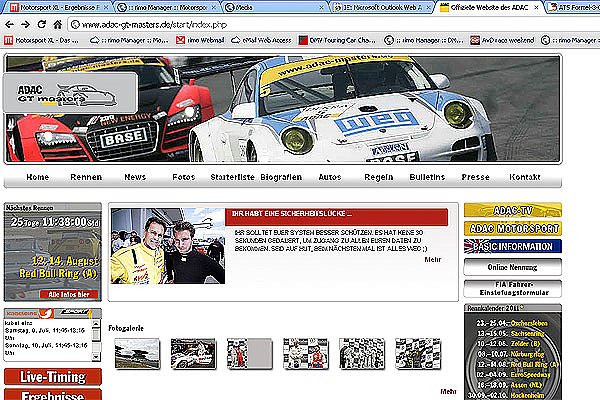Open the sixth Fotogalerie thumbnail

[418, 353]
